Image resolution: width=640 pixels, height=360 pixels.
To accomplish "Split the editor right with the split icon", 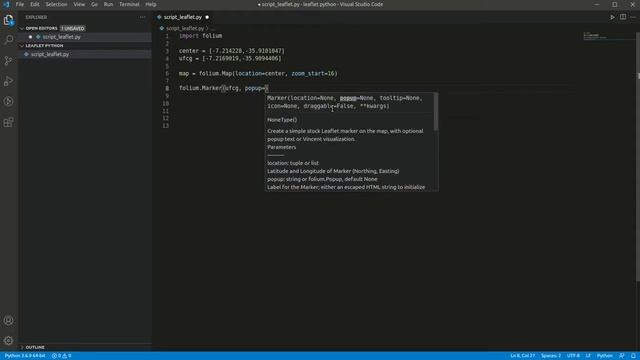I will pos(623,17).
